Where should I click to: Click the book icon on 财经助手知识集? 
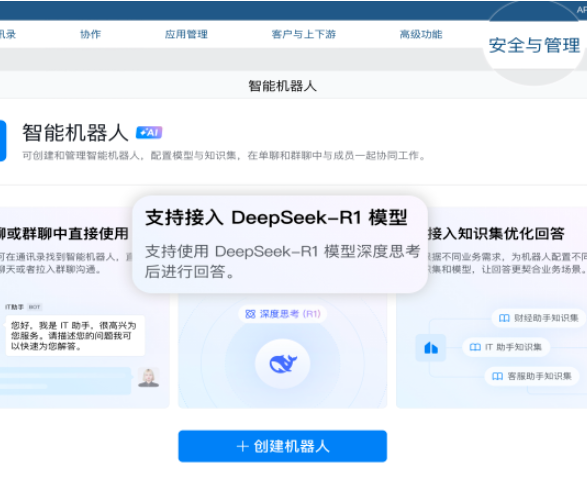504,318
